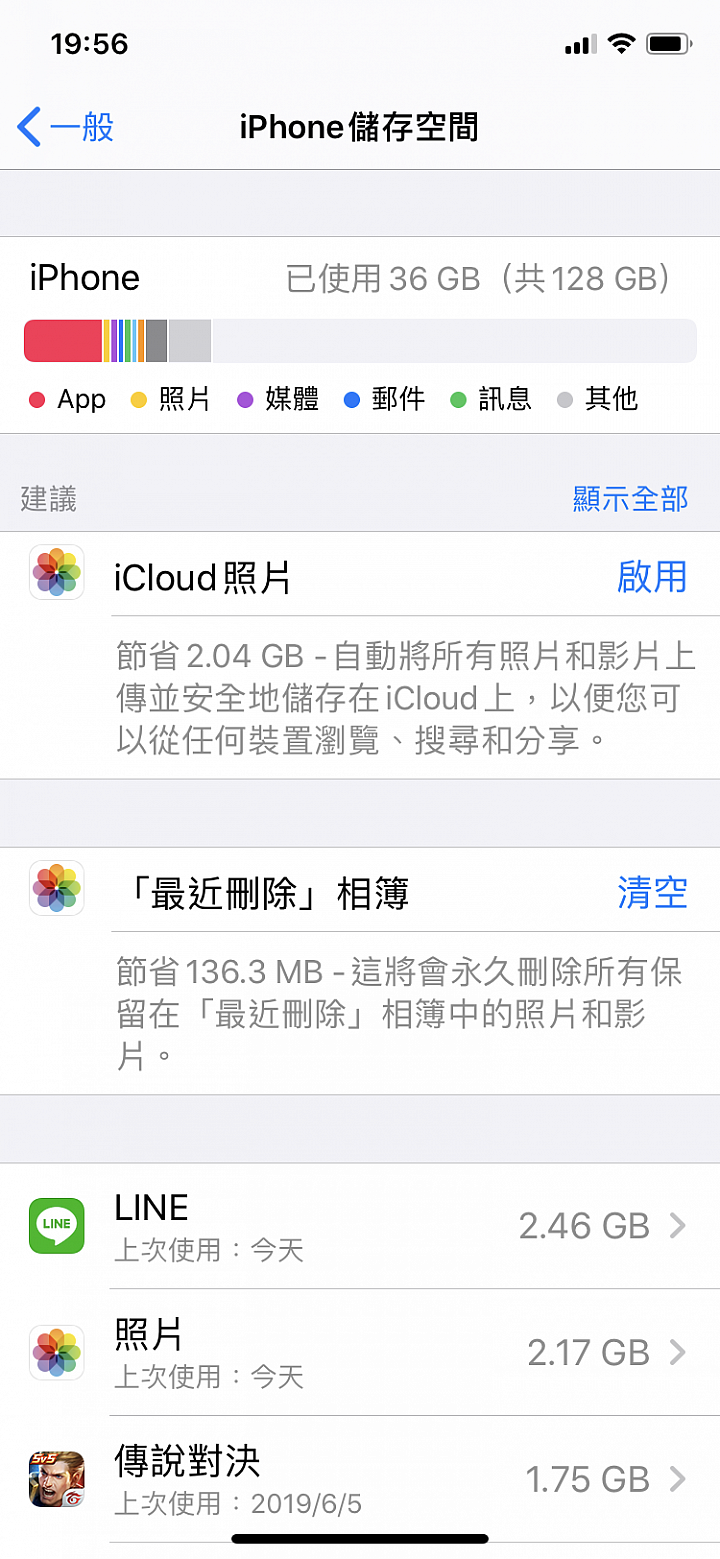The width and height of the screenshot is (720, 1559).
Task: Tap the 傳說對決 game icon
Action: pyautogui.click(x=57, y=1479)
